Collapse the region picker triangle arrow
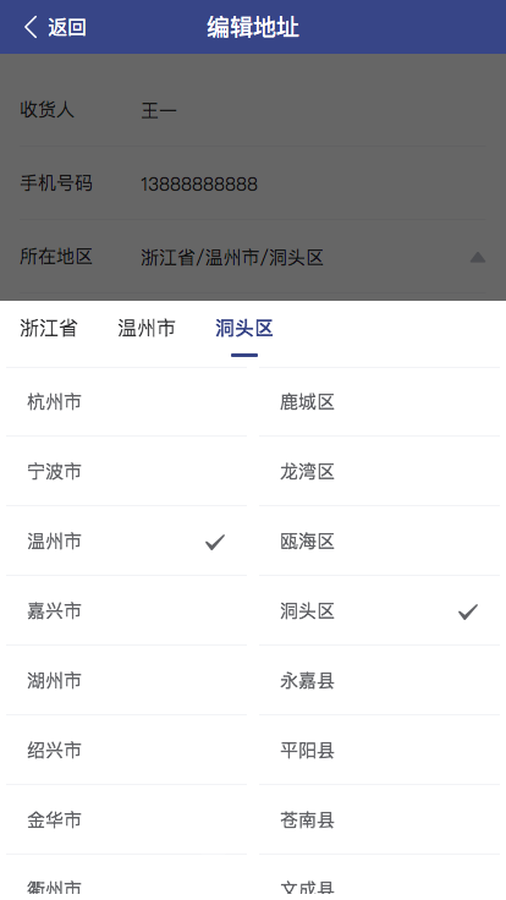This screenshot has height=900, width=506. click(478, 257)
